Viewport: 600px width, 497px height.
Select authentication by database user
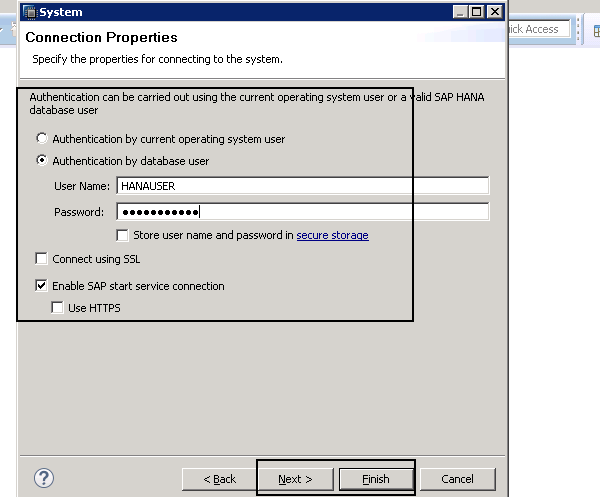[x=42, y=160]
